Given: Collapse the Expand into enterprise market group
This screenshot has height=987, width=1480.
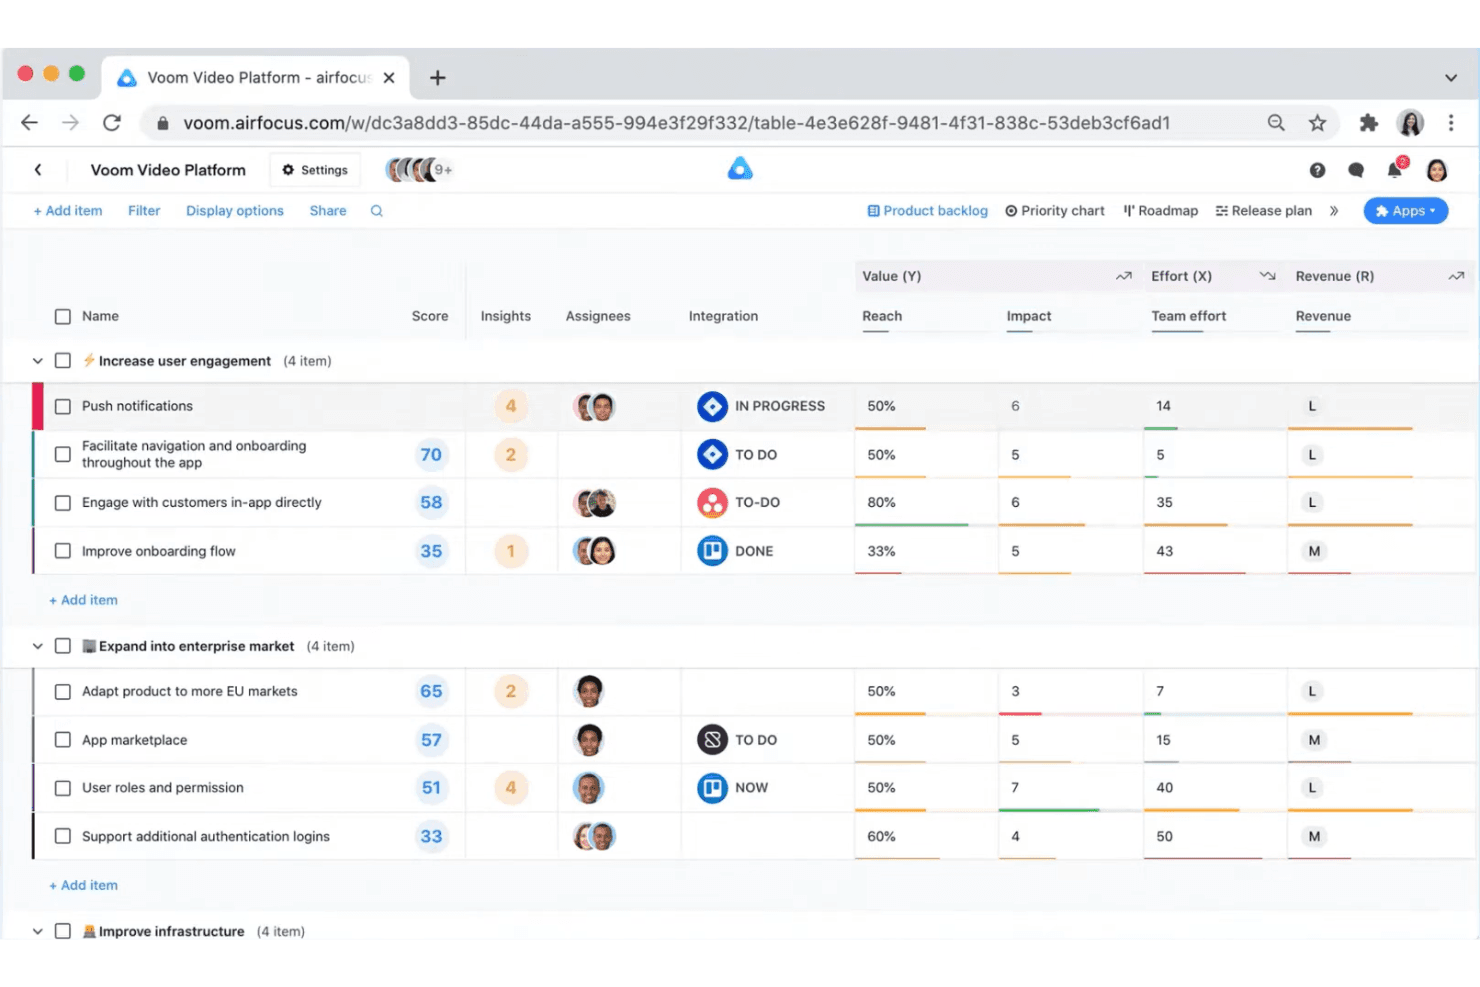Looking at the screenshot, I should [38, 646].
